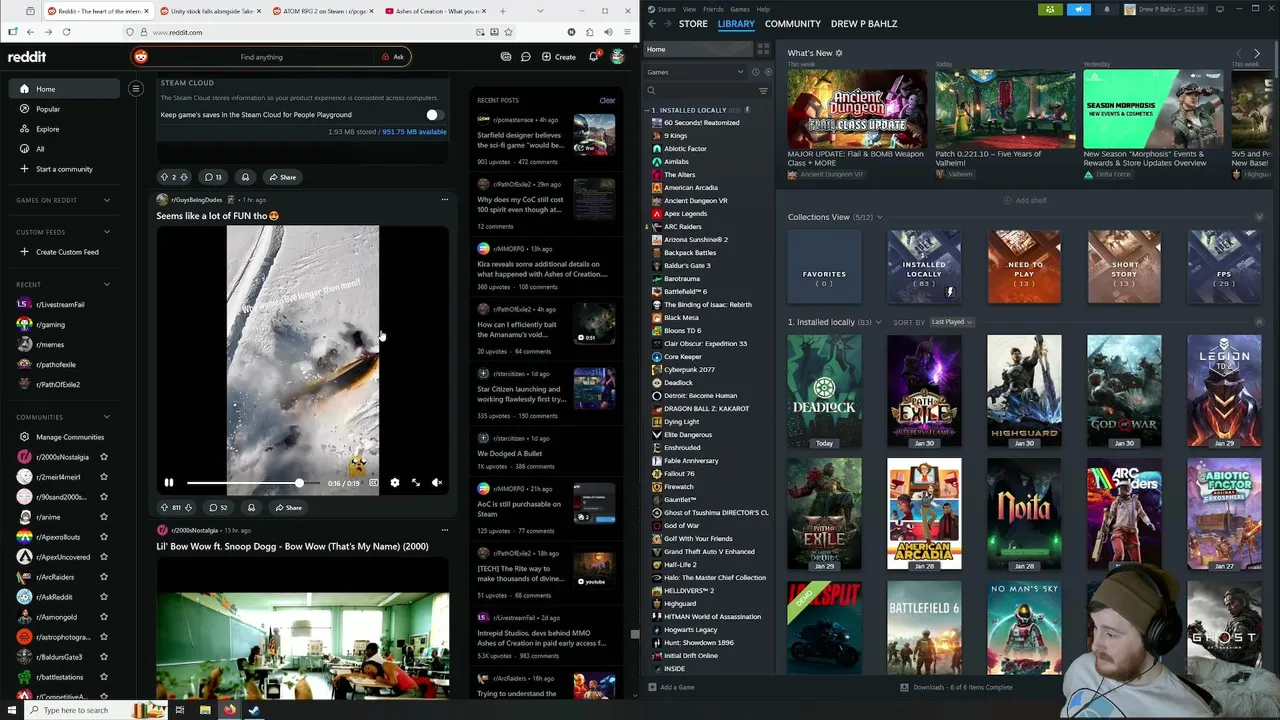The image size is (1280, 720).
Task: Open the Steam 'View' menu
Action: coord(689,9)
